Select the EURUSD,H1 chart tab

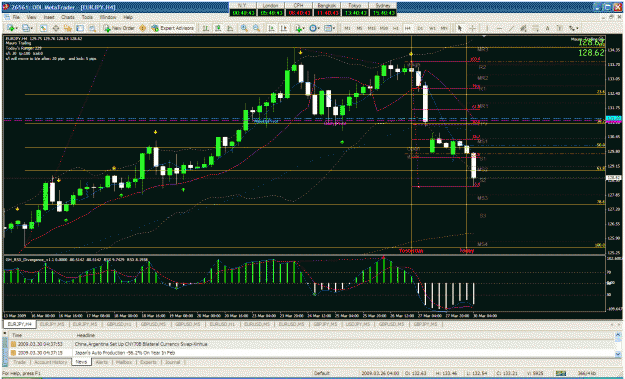point(222,324)
